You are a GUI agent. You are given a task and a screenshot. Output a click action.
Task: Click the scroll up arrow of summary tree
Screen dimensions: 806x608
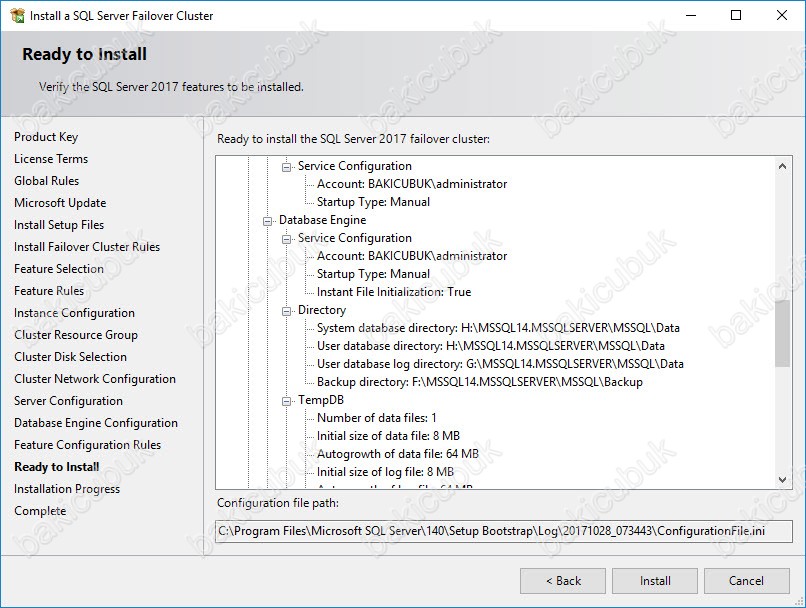click(x=782, y=166)
